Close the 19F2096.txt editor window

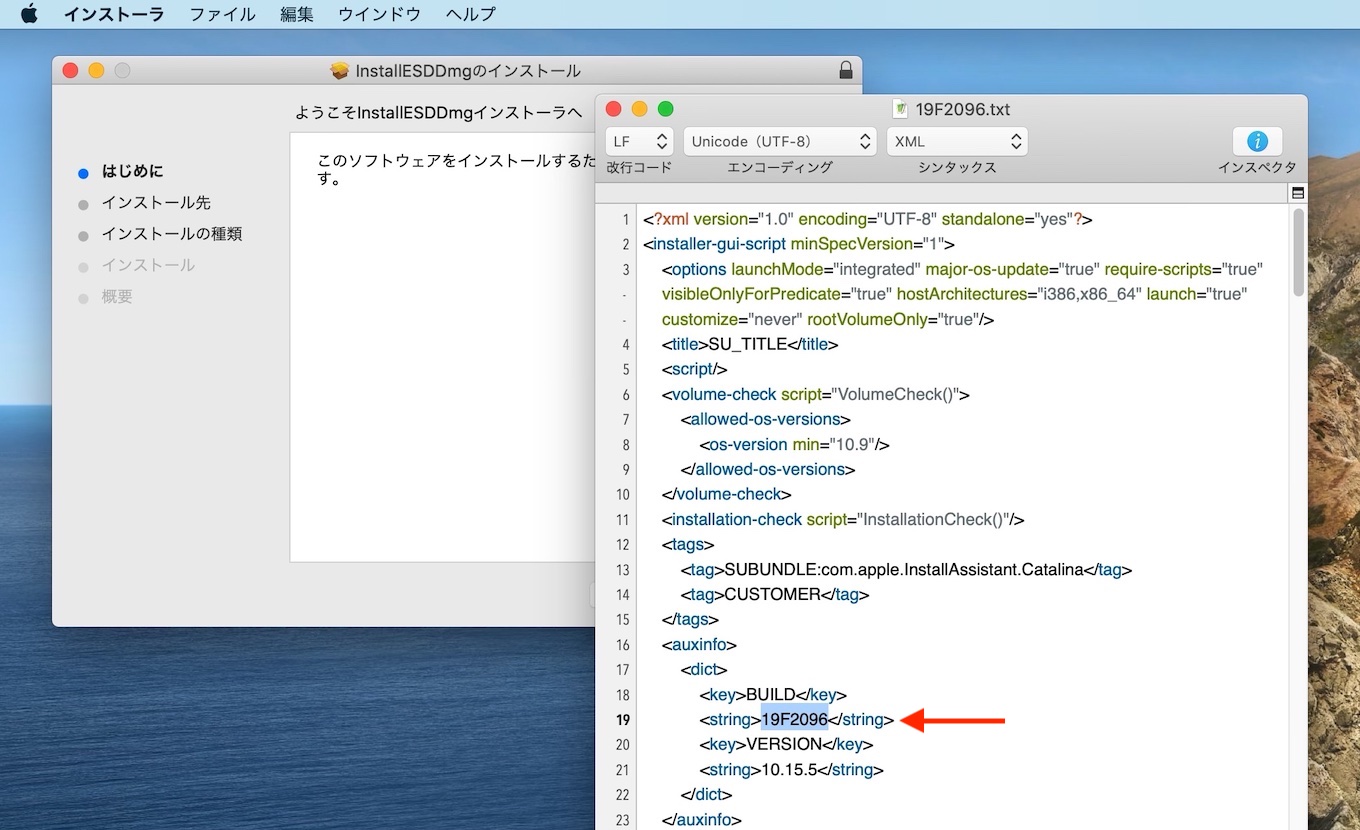tap(614, 109)
